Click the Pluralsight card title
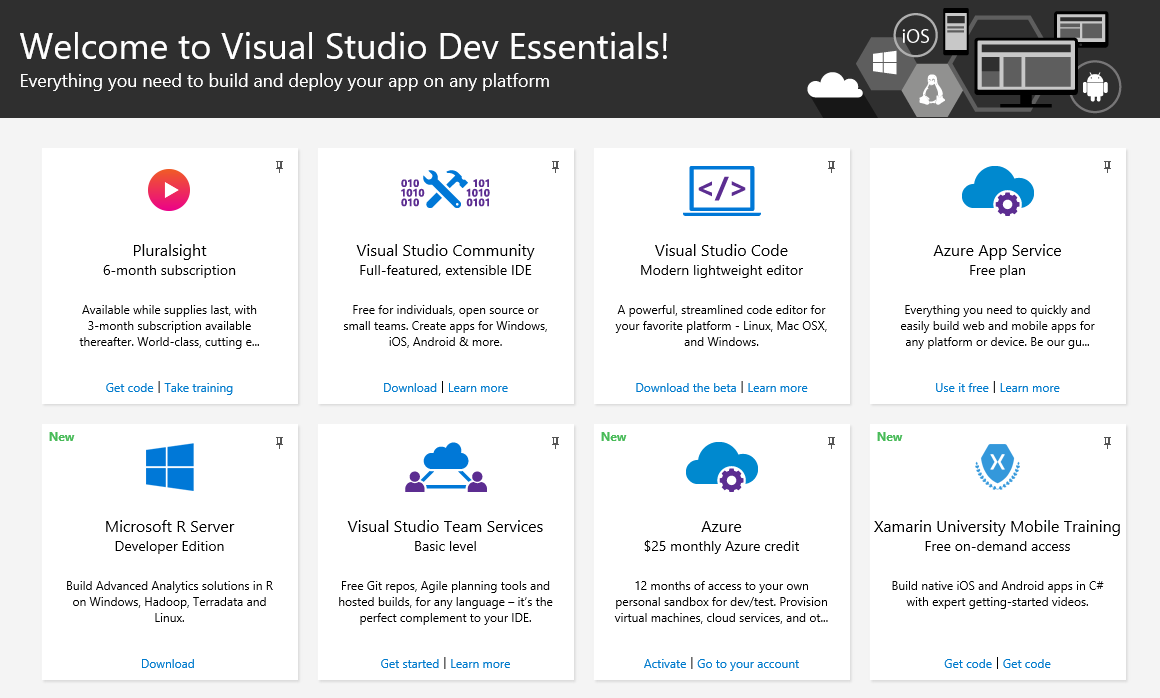This screenshot has width=1160, height=698. click(169, 251)
